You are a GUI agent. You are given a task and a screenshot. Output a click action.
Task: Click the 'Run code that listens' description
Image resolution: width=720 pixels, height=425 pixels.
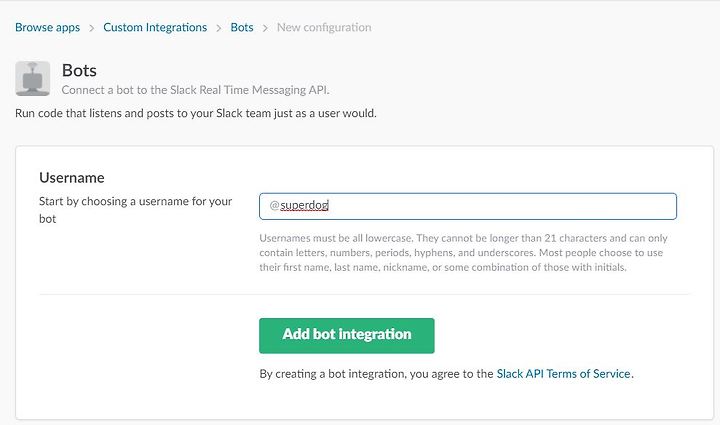pos(196,113)
